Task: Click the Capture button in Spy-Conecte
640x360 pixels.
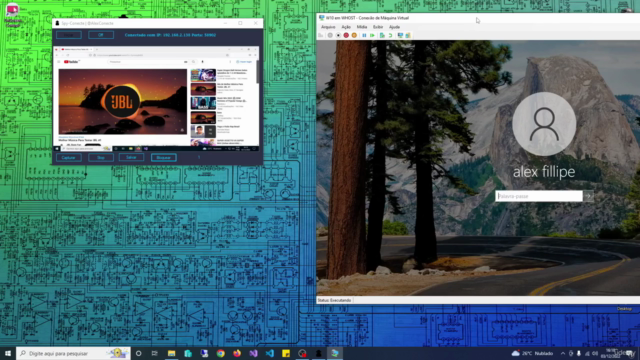Action: click(69, 158)
